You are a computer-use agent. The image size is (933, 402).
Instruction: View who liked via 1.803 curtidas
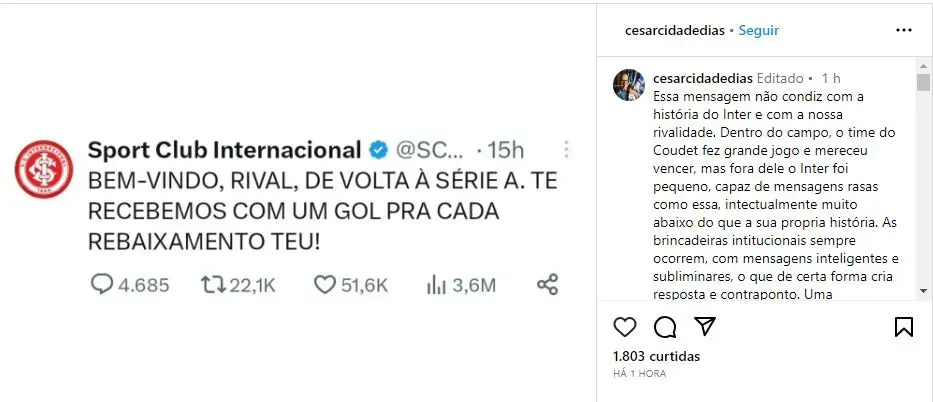coord(656,356)
